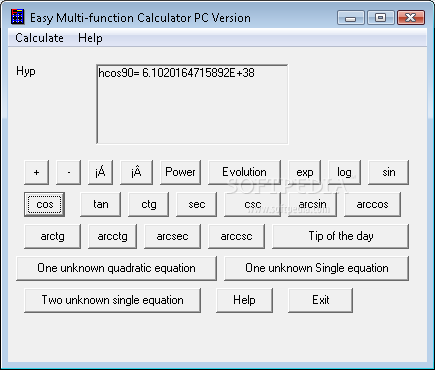
Task: Click the ¡Á multiply button
Action: pyautogui.click(x=100, y=172)
